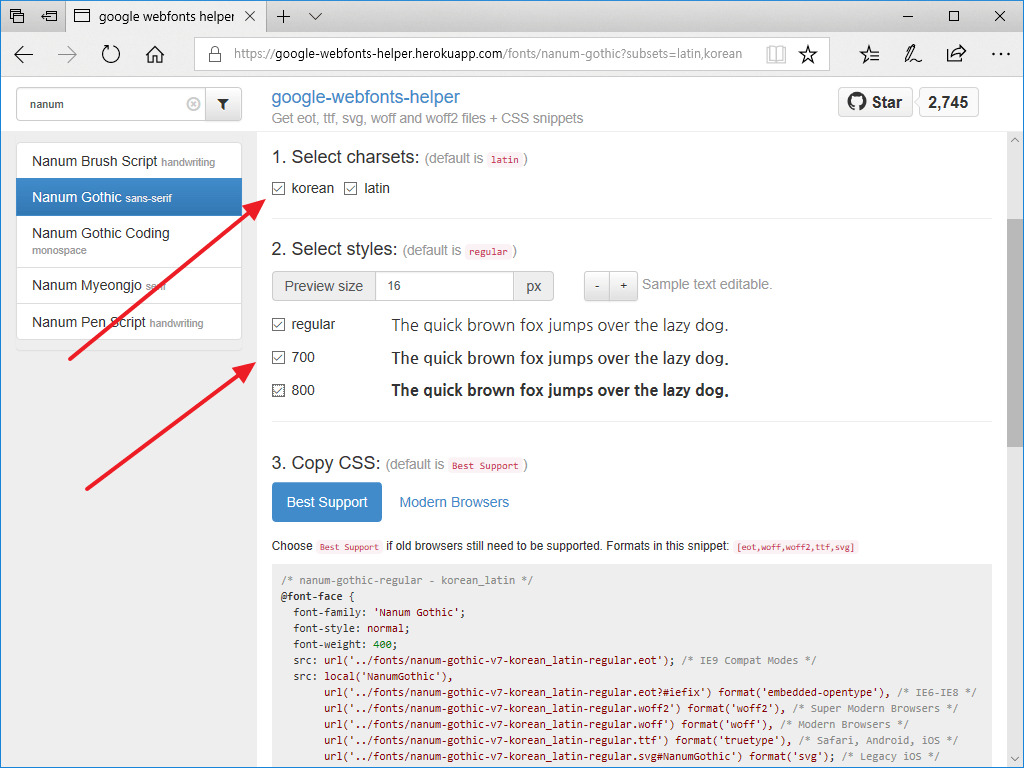Go to the Home page icon
Screen dimensions: 1024x768
pos(155,54)
